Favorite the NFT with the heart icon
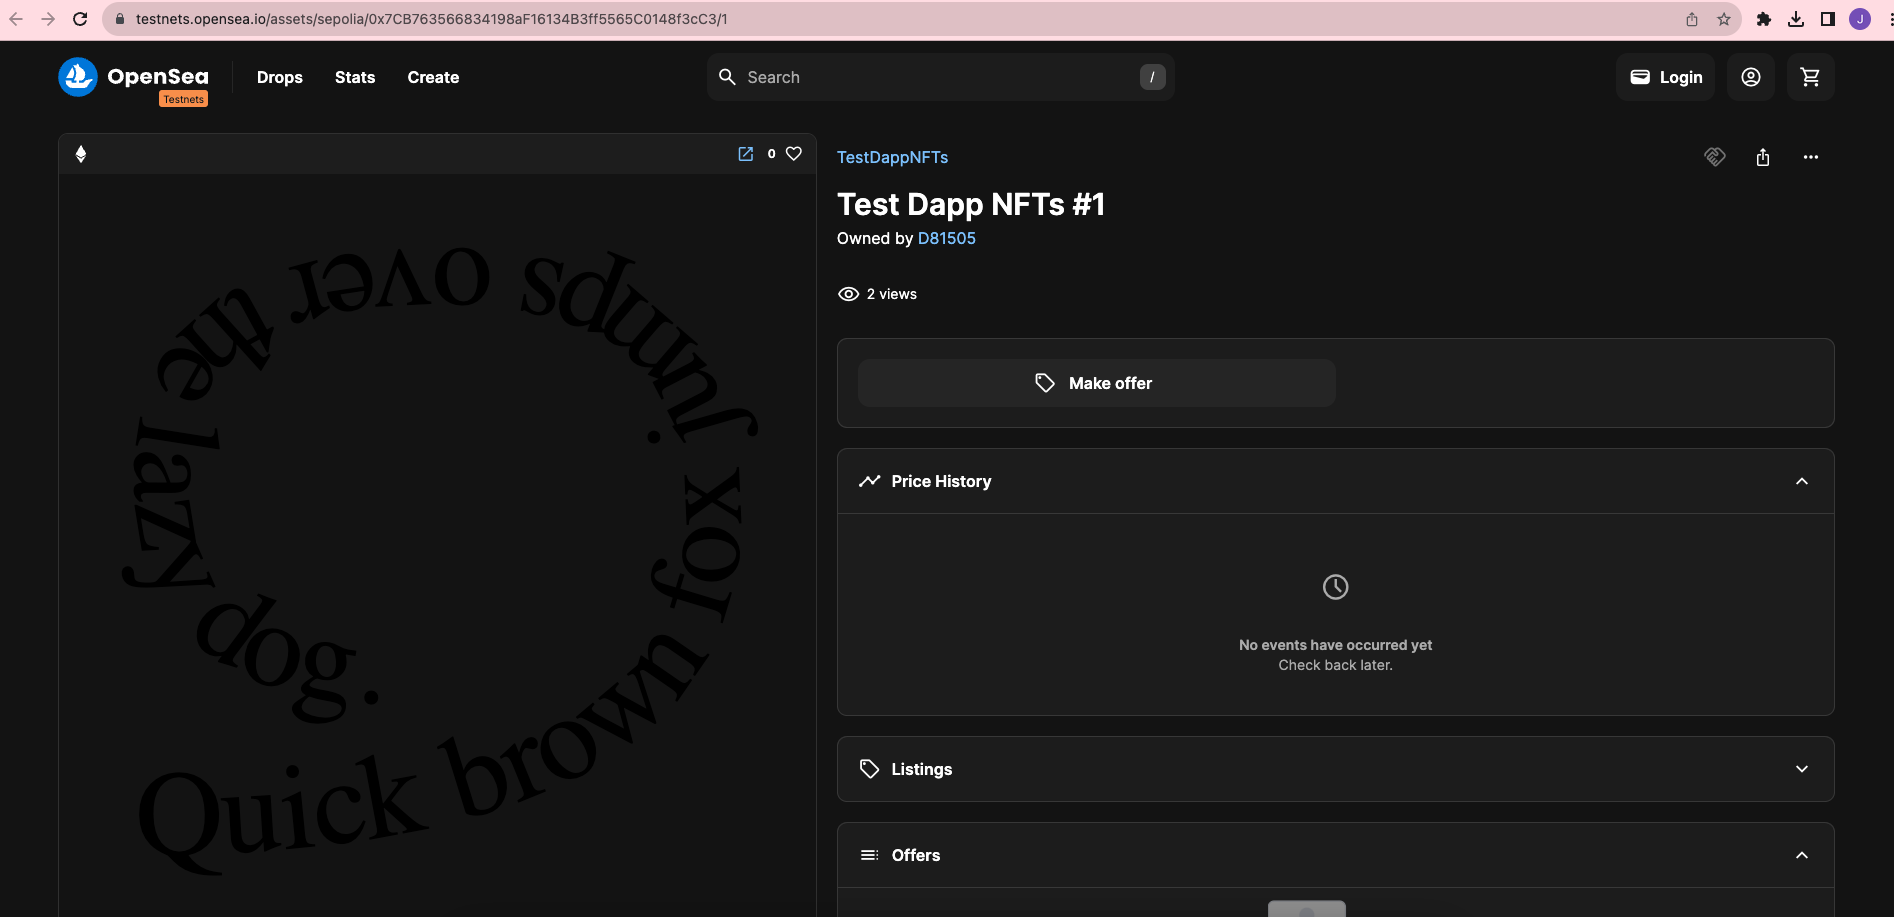This screenshot has height=917, width=1894. click(x=794, y=154)
